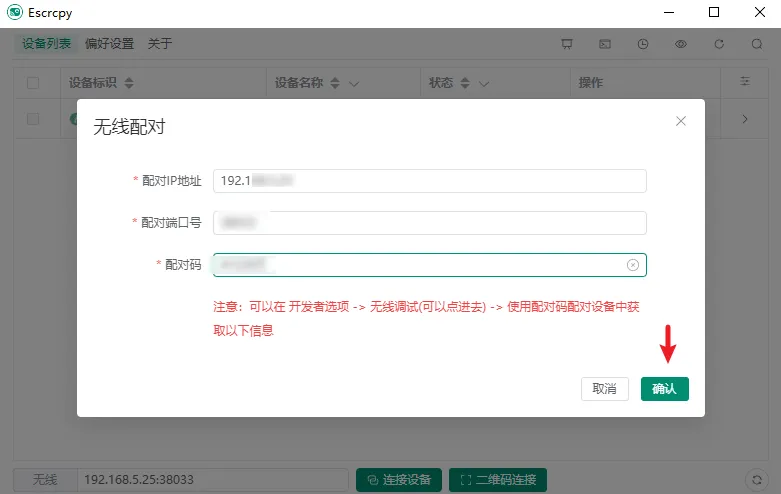The image size is (781, 494).
Task: Click the 连接设备 button
Action: click(x=399, y=480)
